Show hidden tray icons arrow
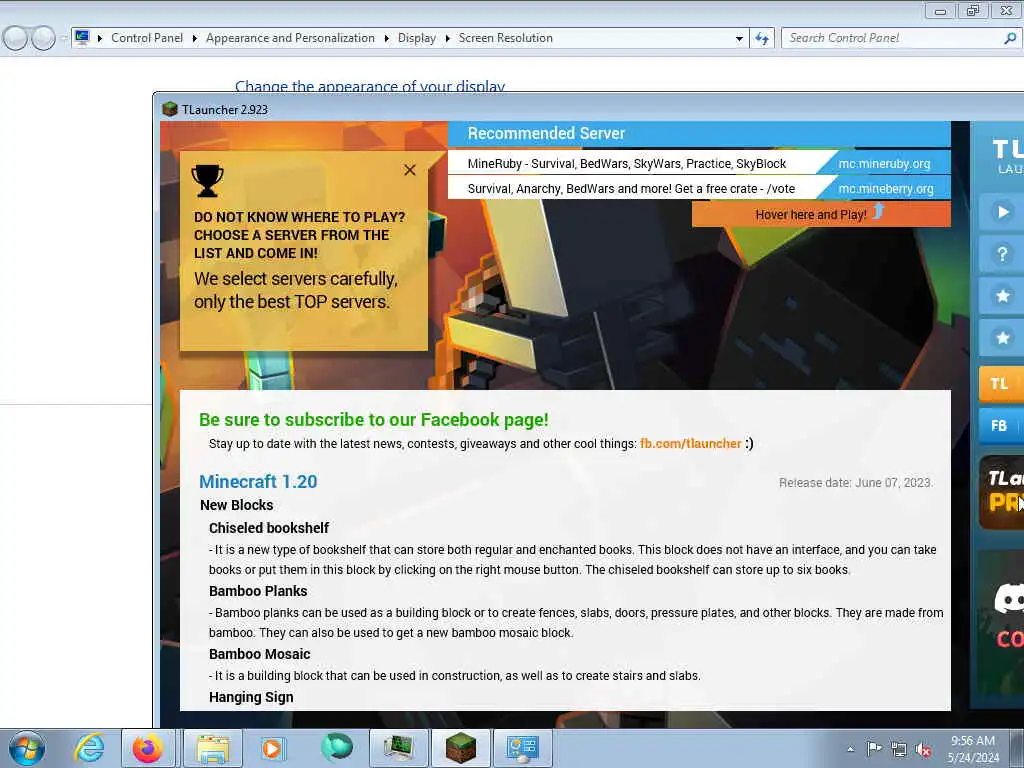 point(850,749)
